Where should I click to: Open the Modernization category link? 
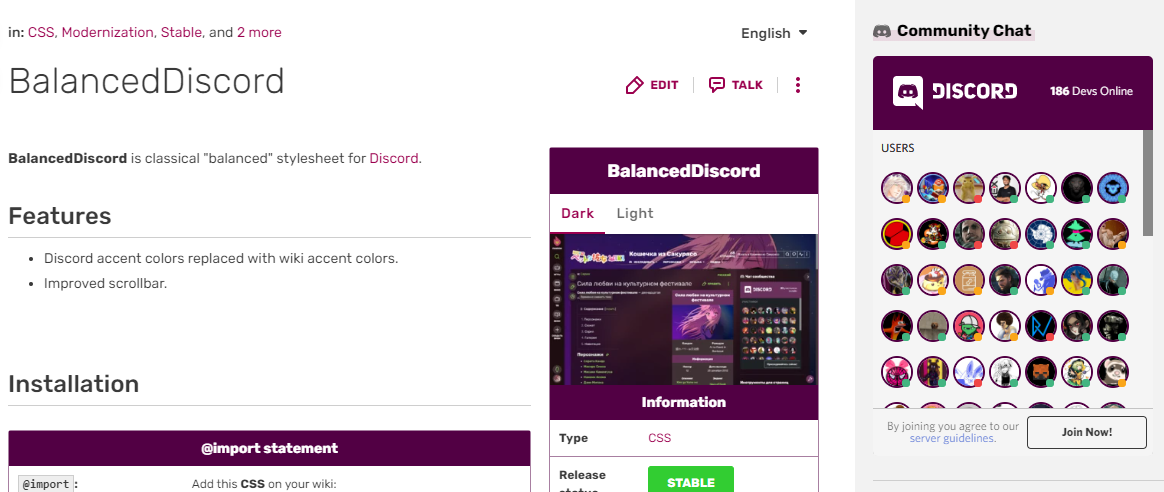coord(108,32)
